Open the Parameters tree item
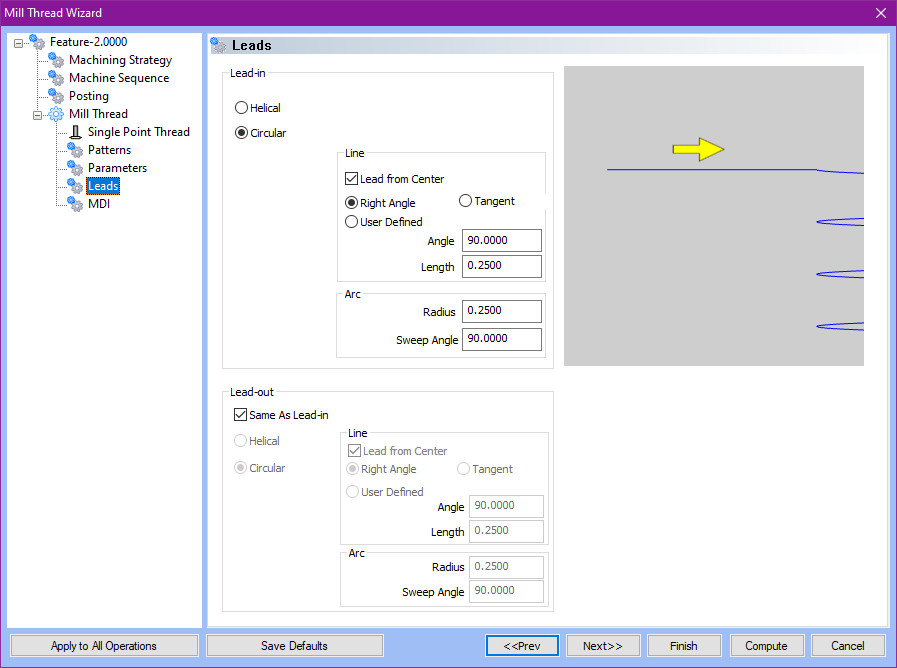The width and height of the screenshot is (897, 668). point(117,168)
